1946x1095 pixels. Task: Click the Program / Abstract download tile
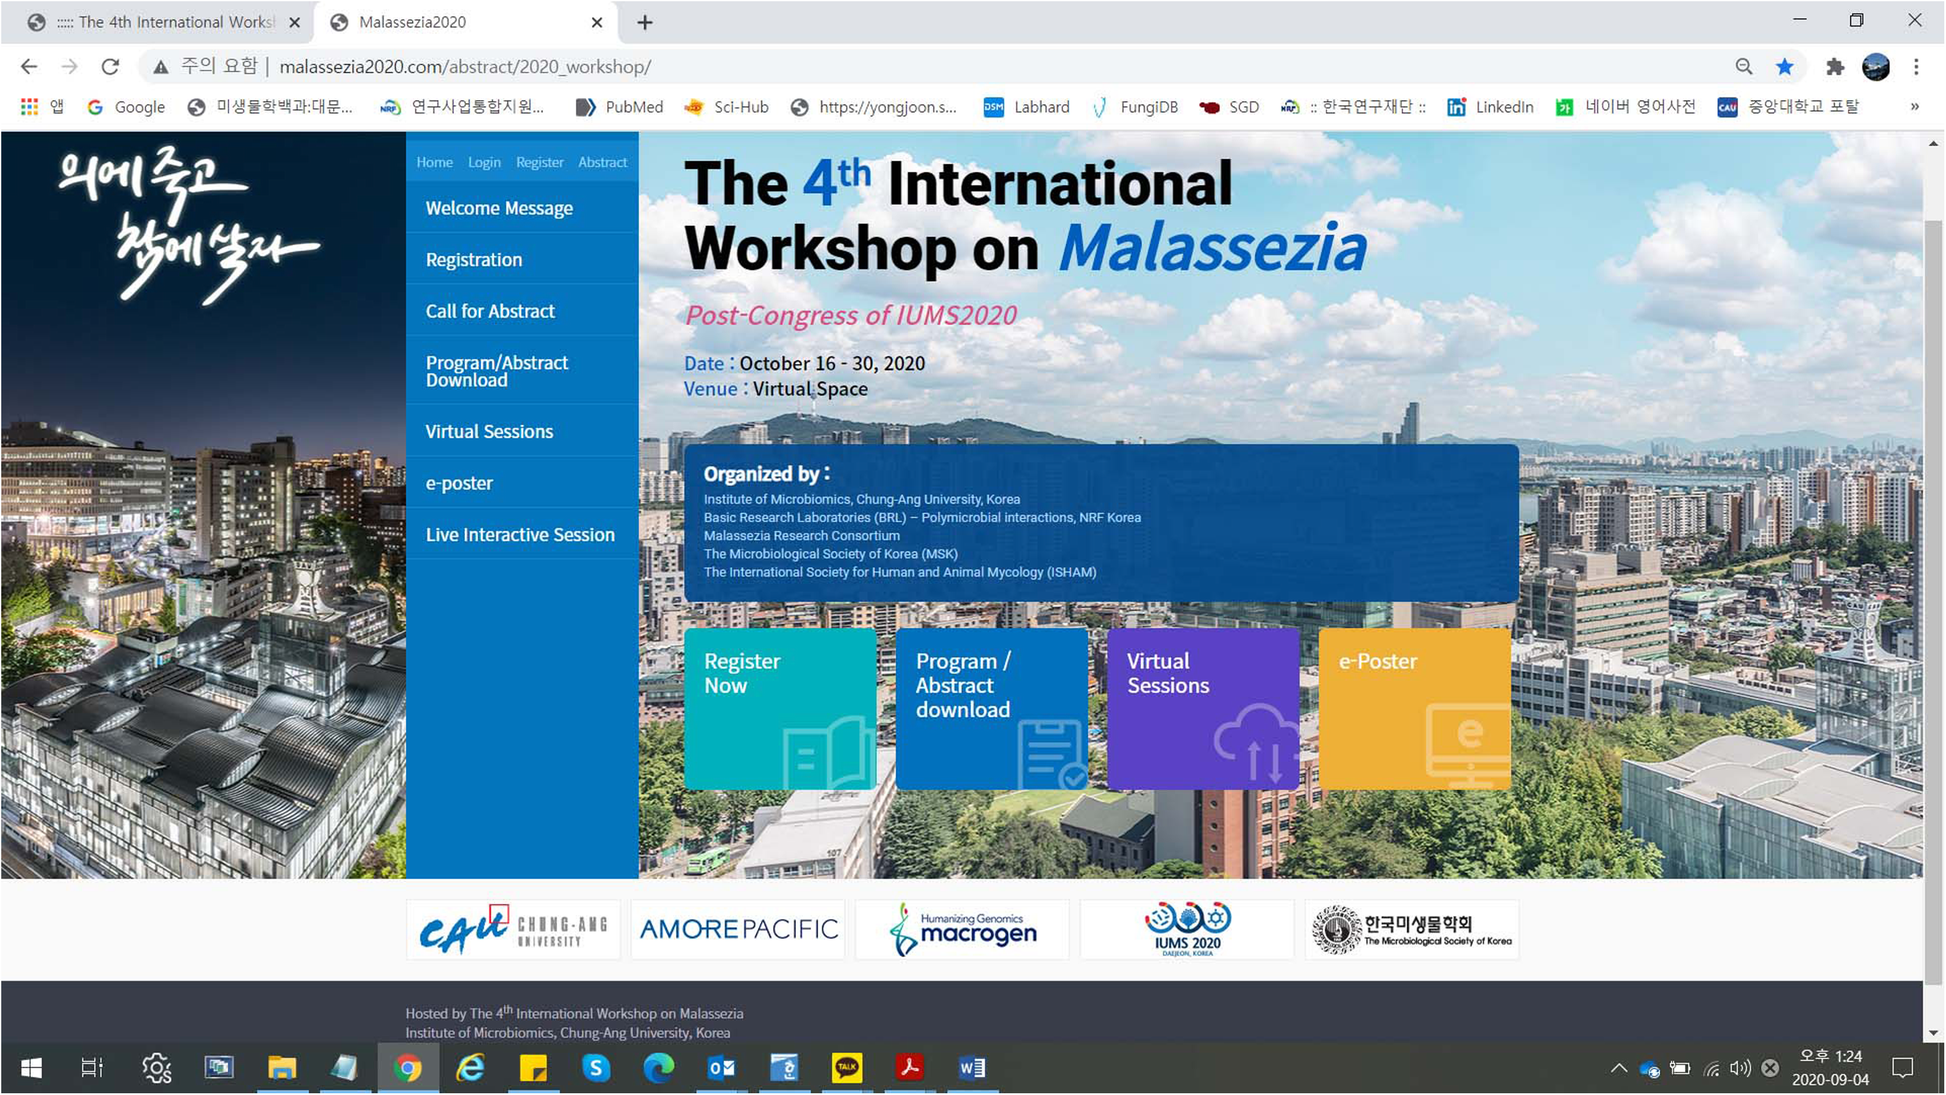point(991,709)
